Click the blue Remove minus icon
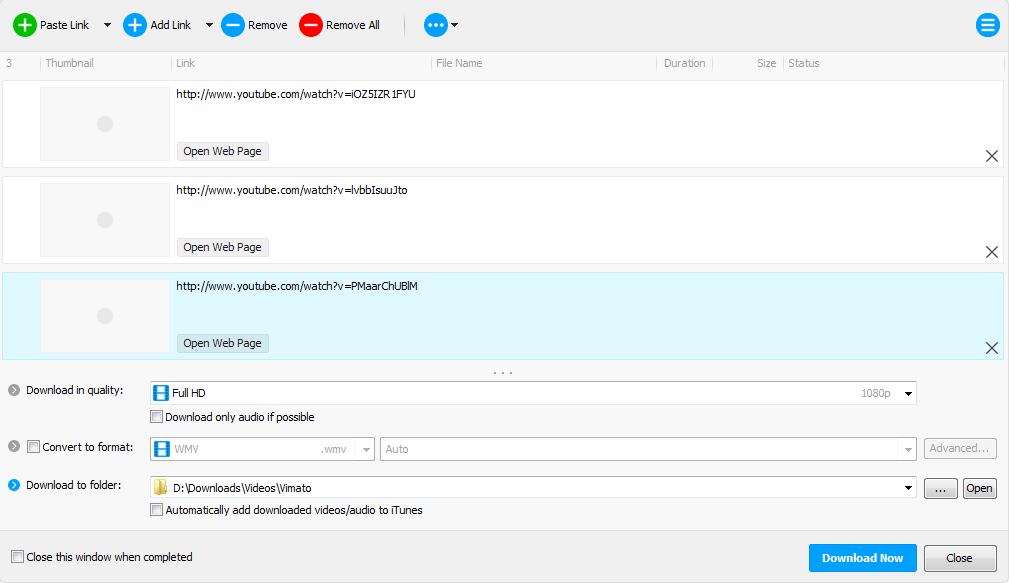This screenshot has width=1009, height=583. [x=233, y=25]
